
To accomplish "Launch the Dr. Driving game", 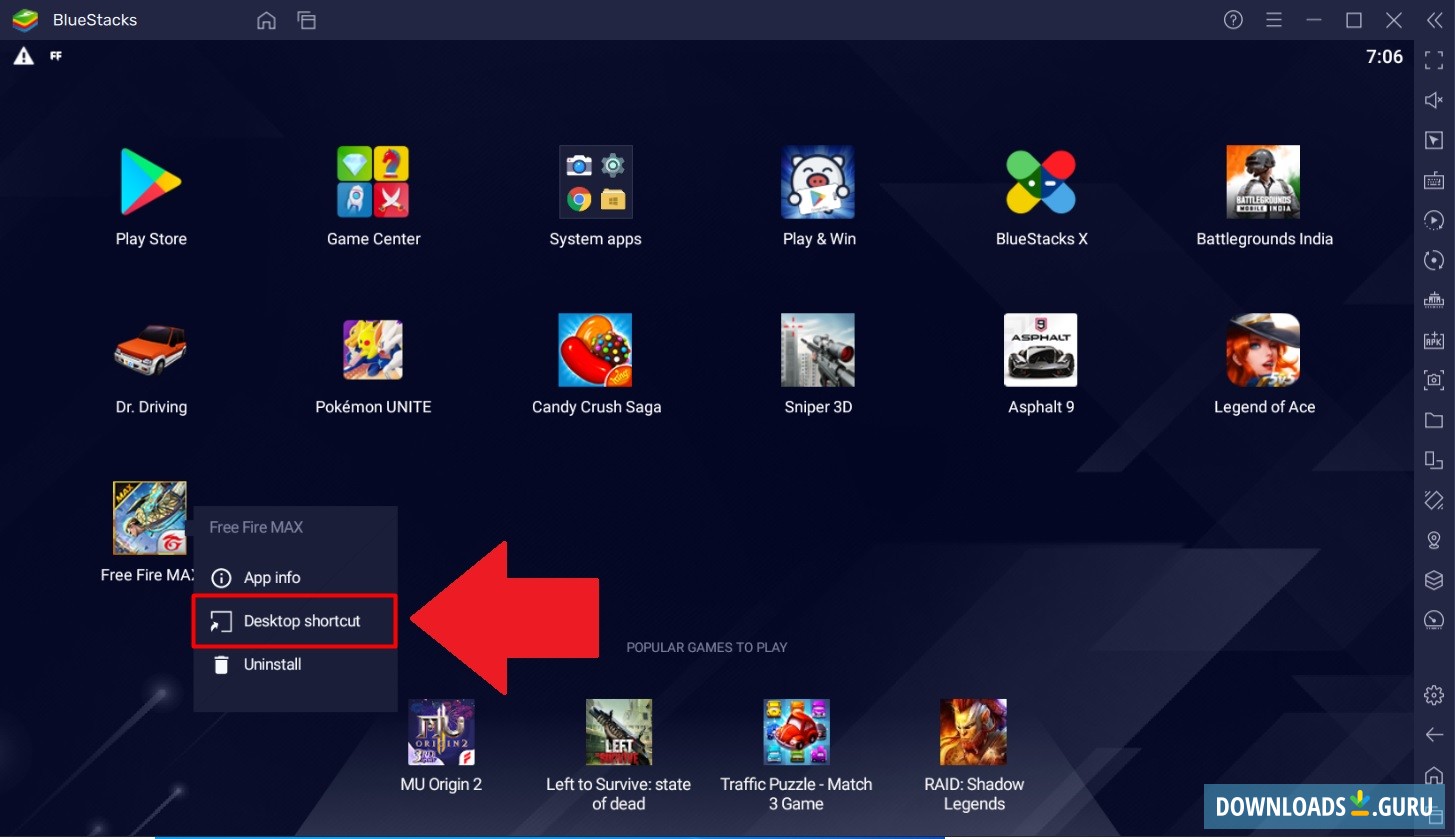I will pos(151,349).
